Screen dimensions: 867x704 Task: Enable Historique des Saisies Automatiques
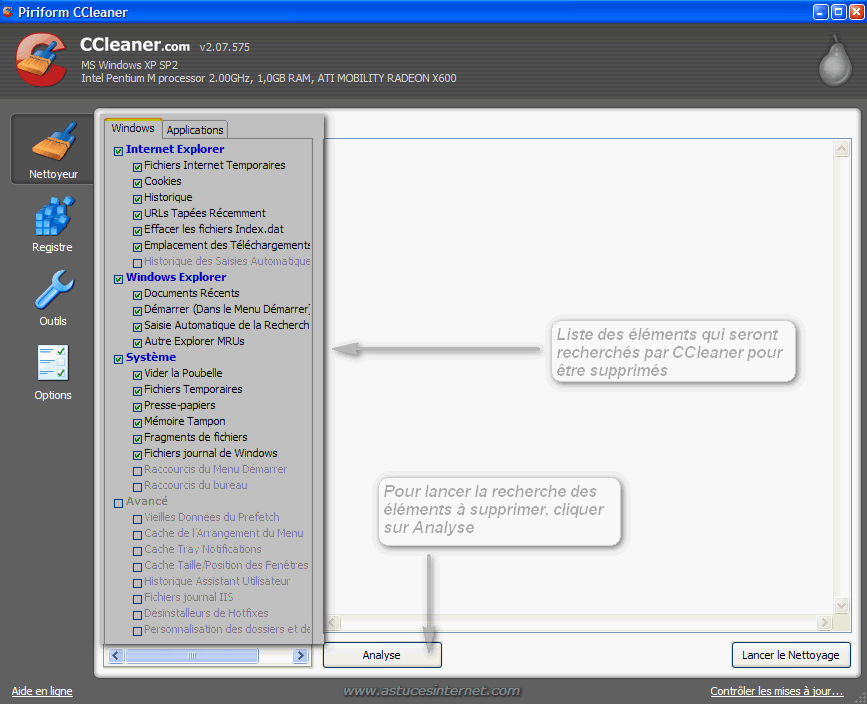[x=137, y=263]
